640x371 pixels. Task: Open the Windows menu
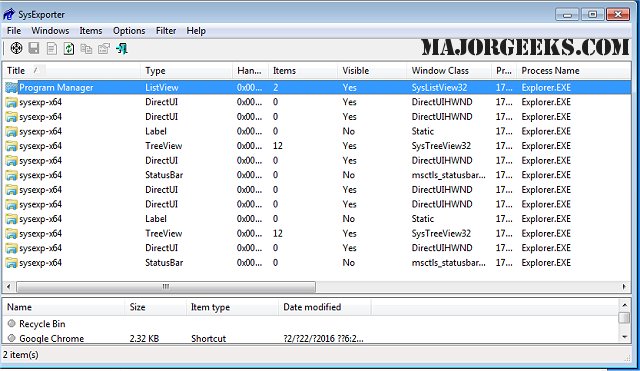click(50, 31)
